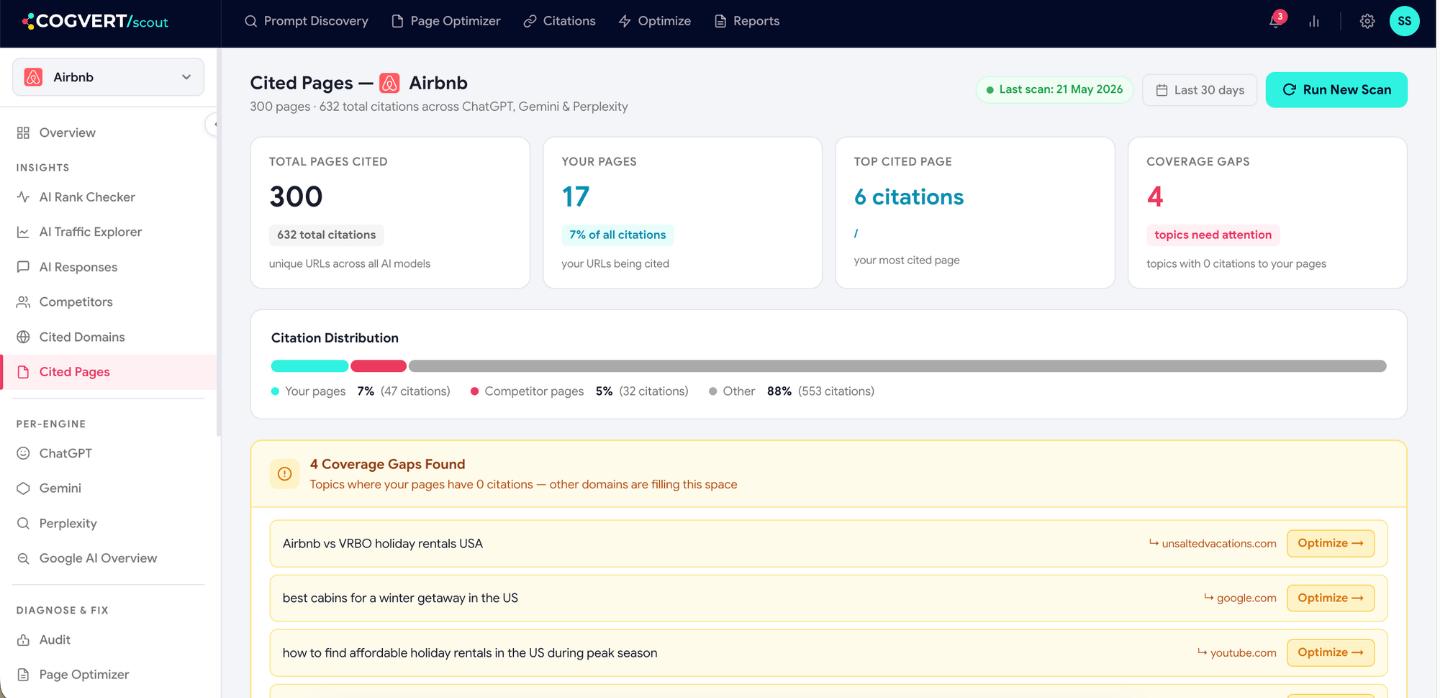Image resolution: width=1440 pixels, height=698 pixels.
Task: Click the sidebar Page Optimizer file icon
Action: (x=23, y=675)
